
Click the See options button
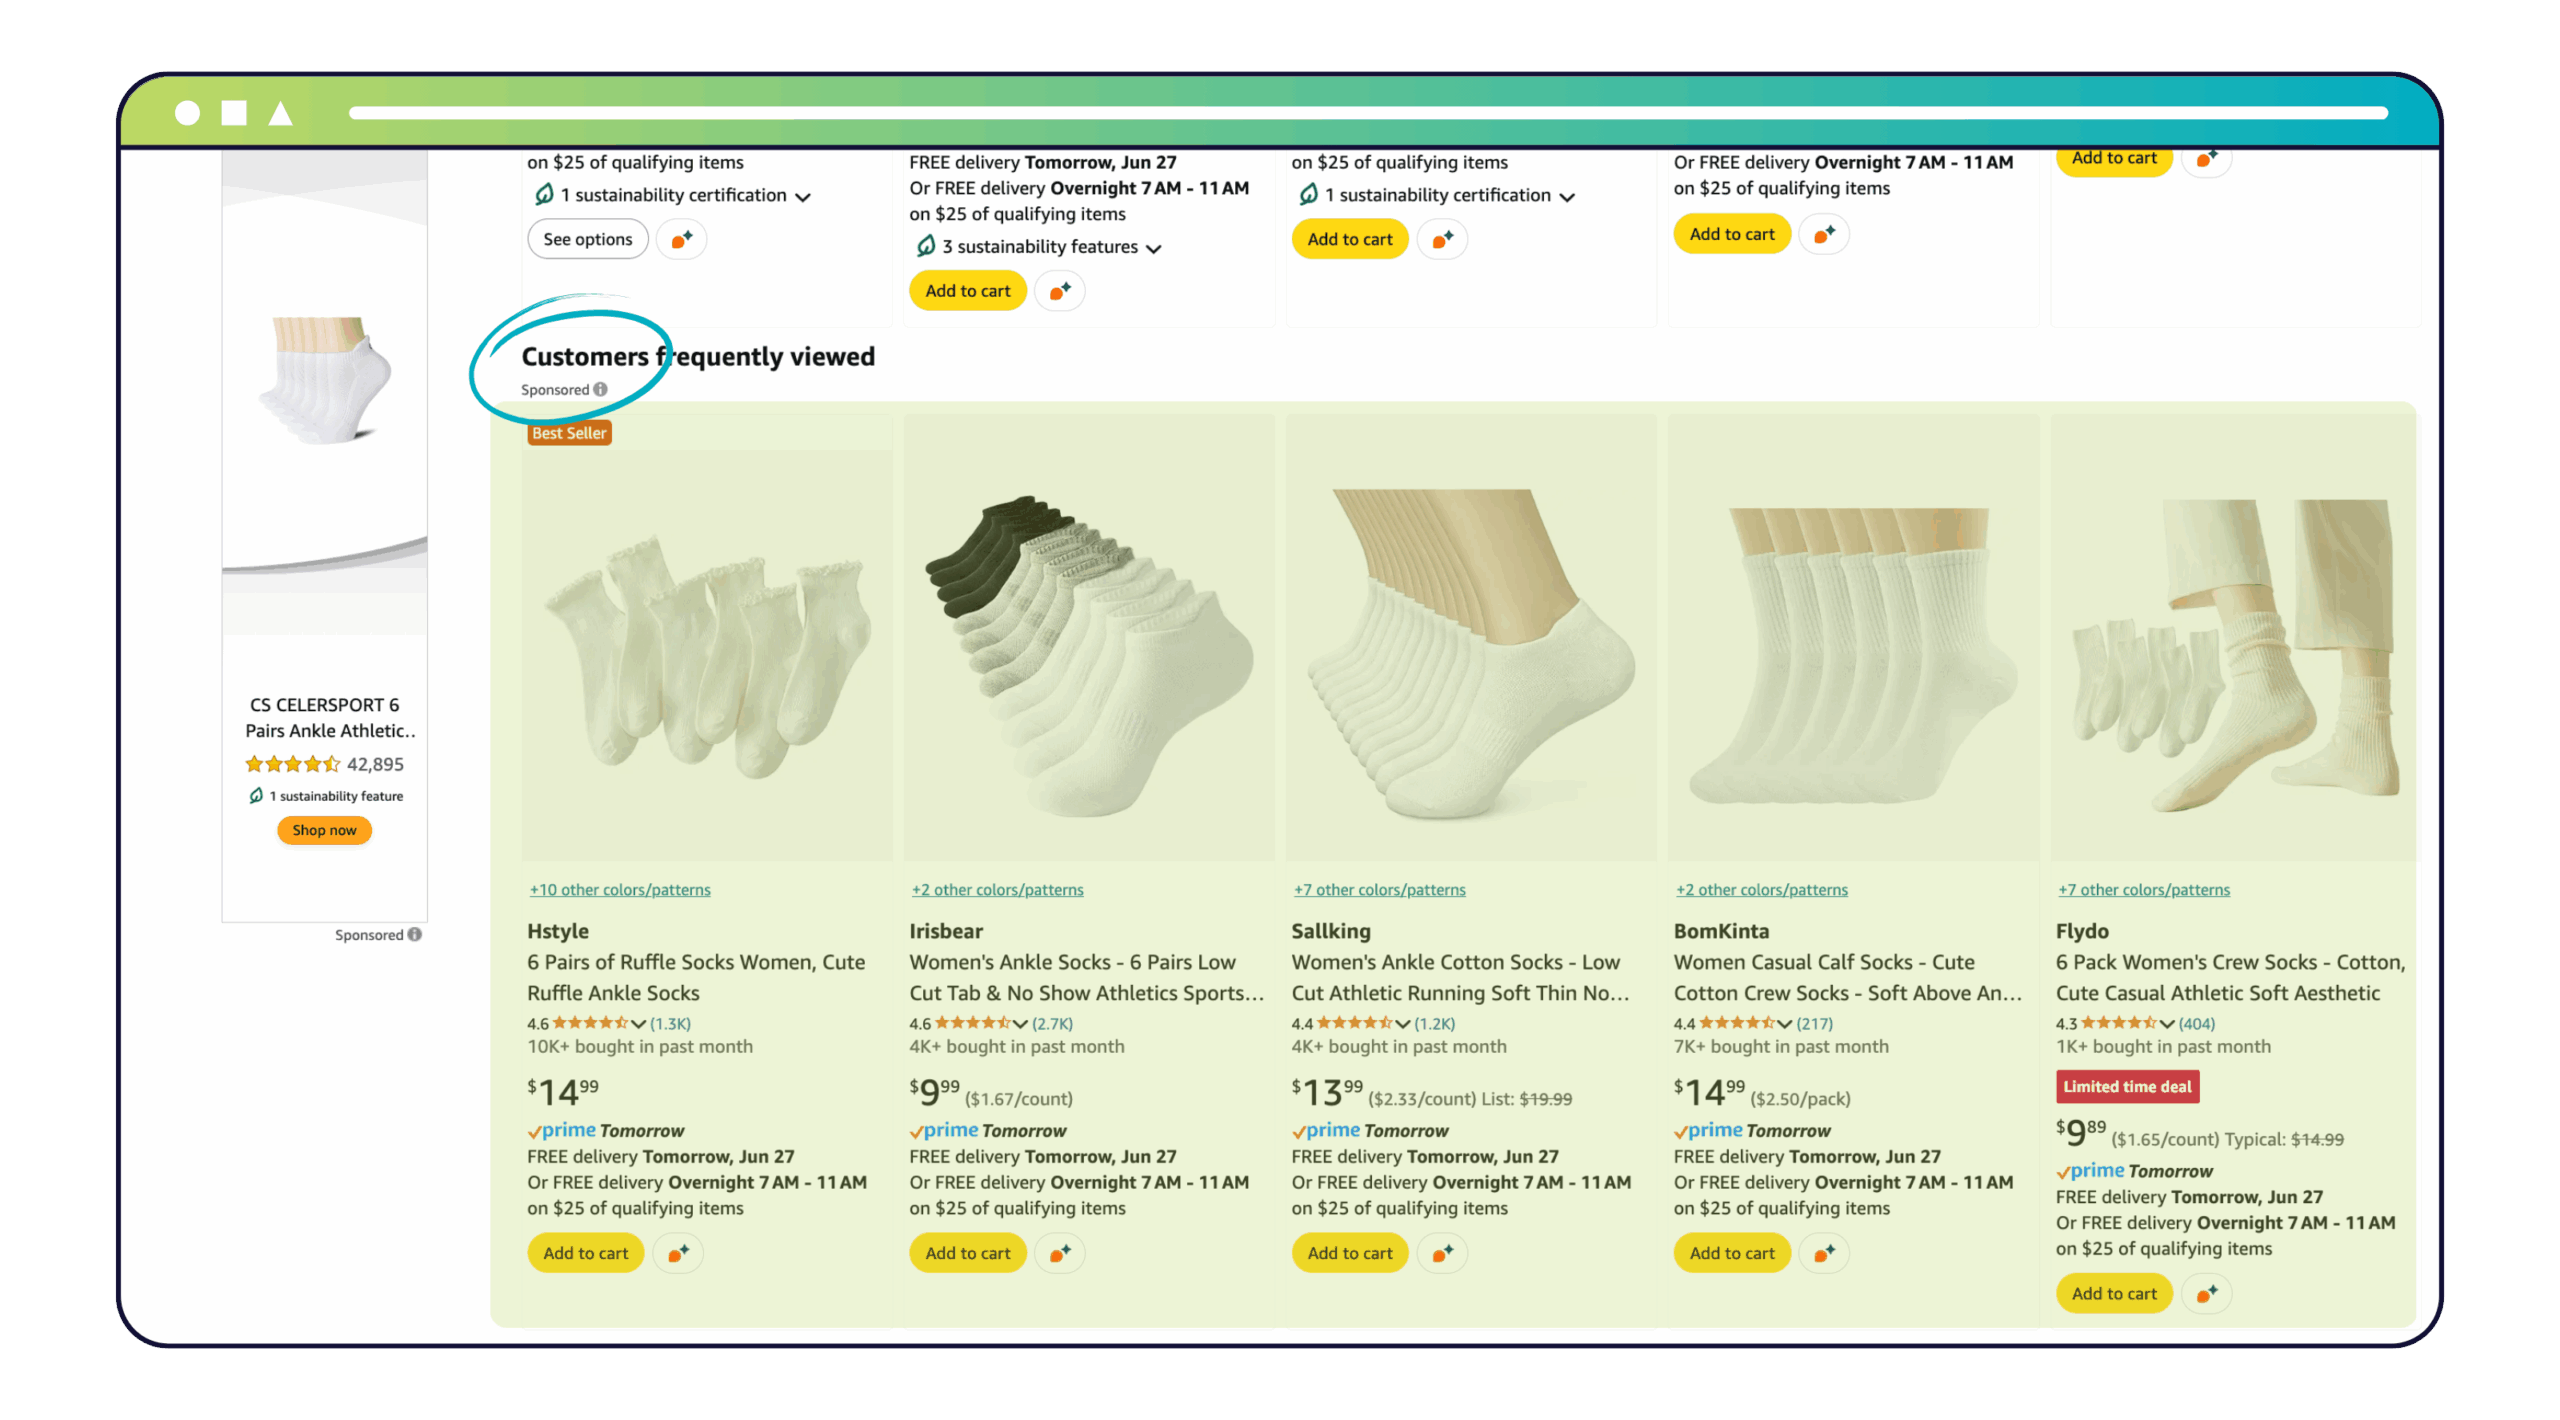coord(588,239)
